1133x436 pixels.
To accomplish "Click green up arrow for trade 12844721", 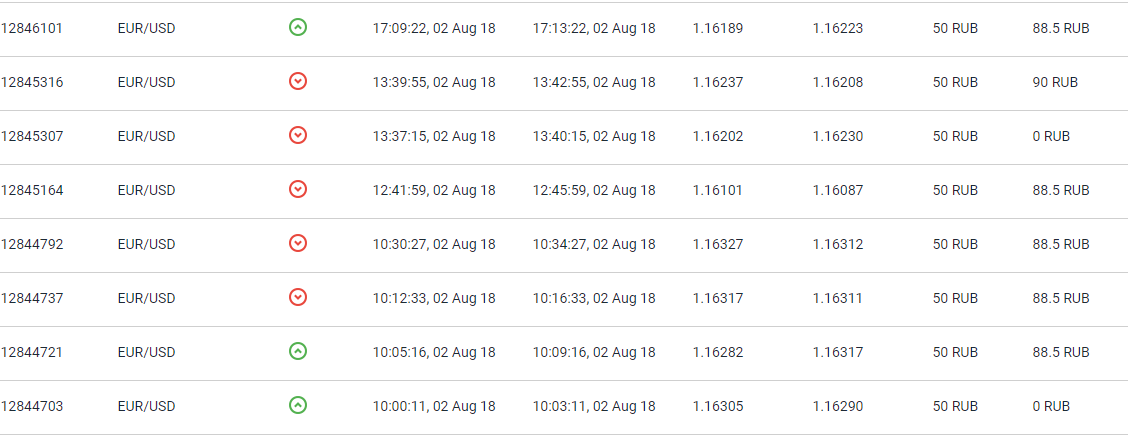I will click(298, 351).
